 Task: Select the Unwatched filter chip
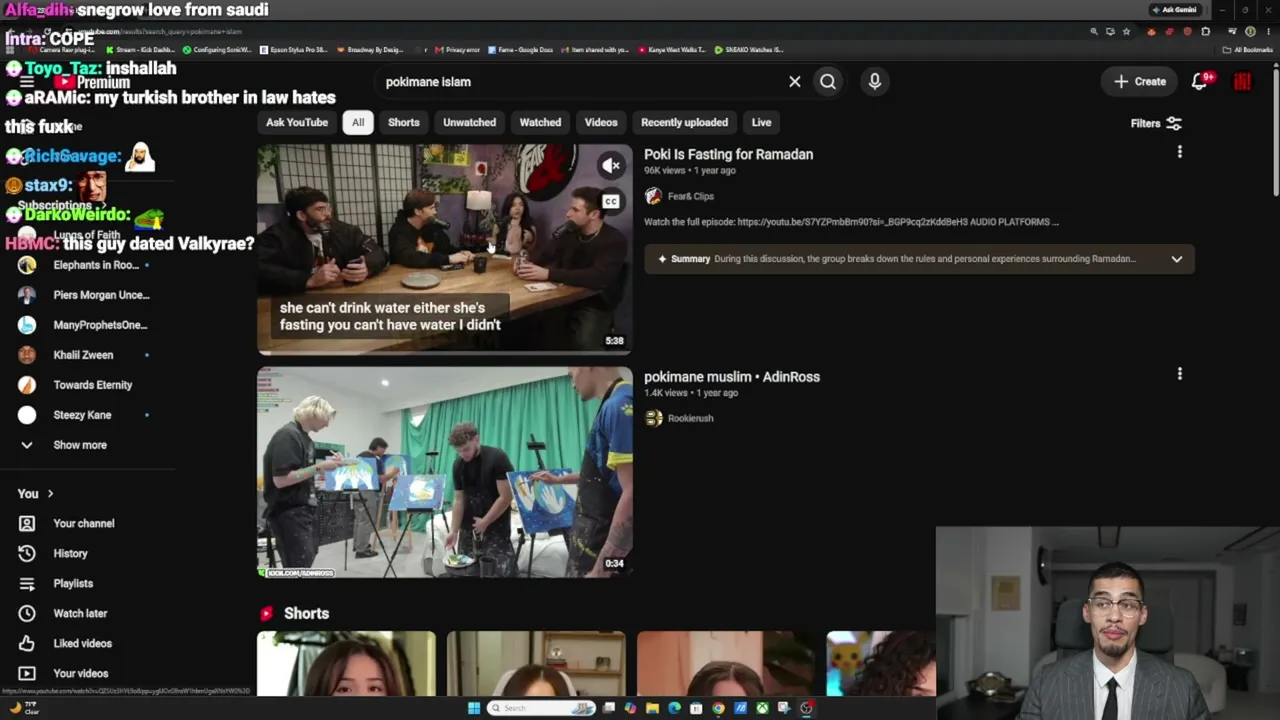(x=469, y=122)
